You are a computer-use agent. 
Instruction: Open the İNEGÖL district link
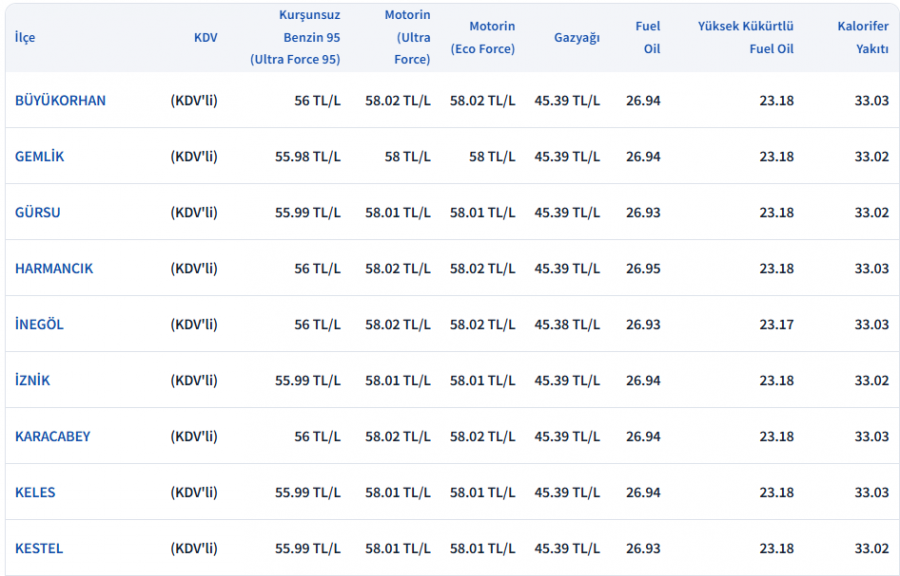pyautogui.click(x=39, y=324)
